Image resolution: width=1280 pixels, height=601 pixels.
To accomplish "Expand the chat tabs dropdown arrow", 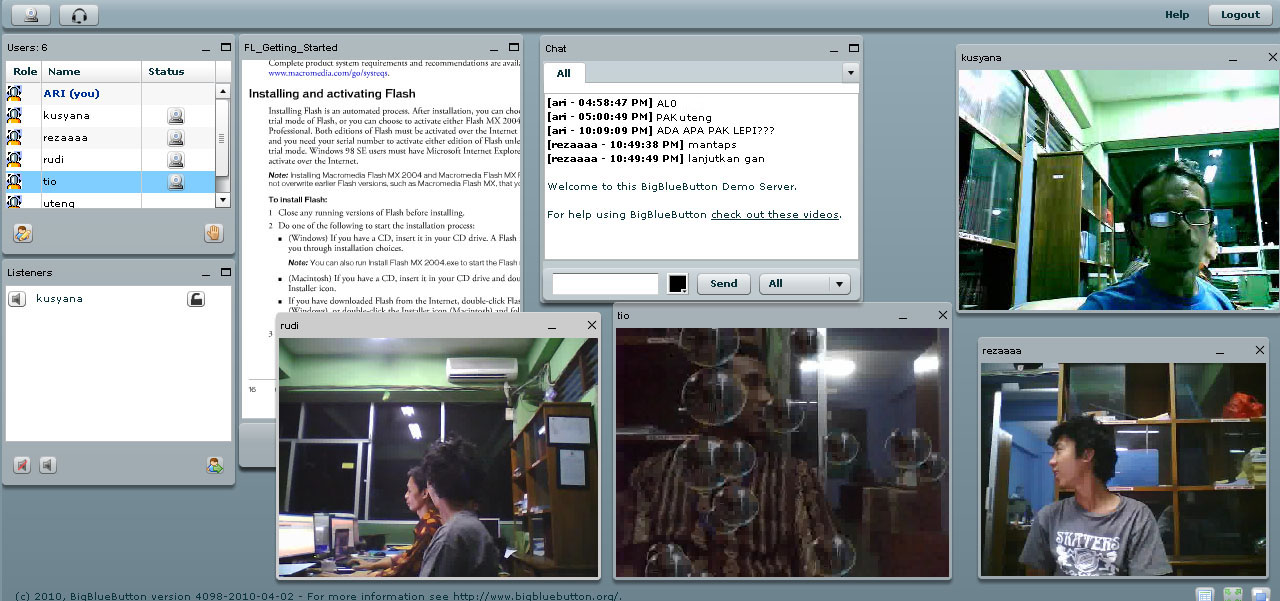I will [x=850, y=73].
